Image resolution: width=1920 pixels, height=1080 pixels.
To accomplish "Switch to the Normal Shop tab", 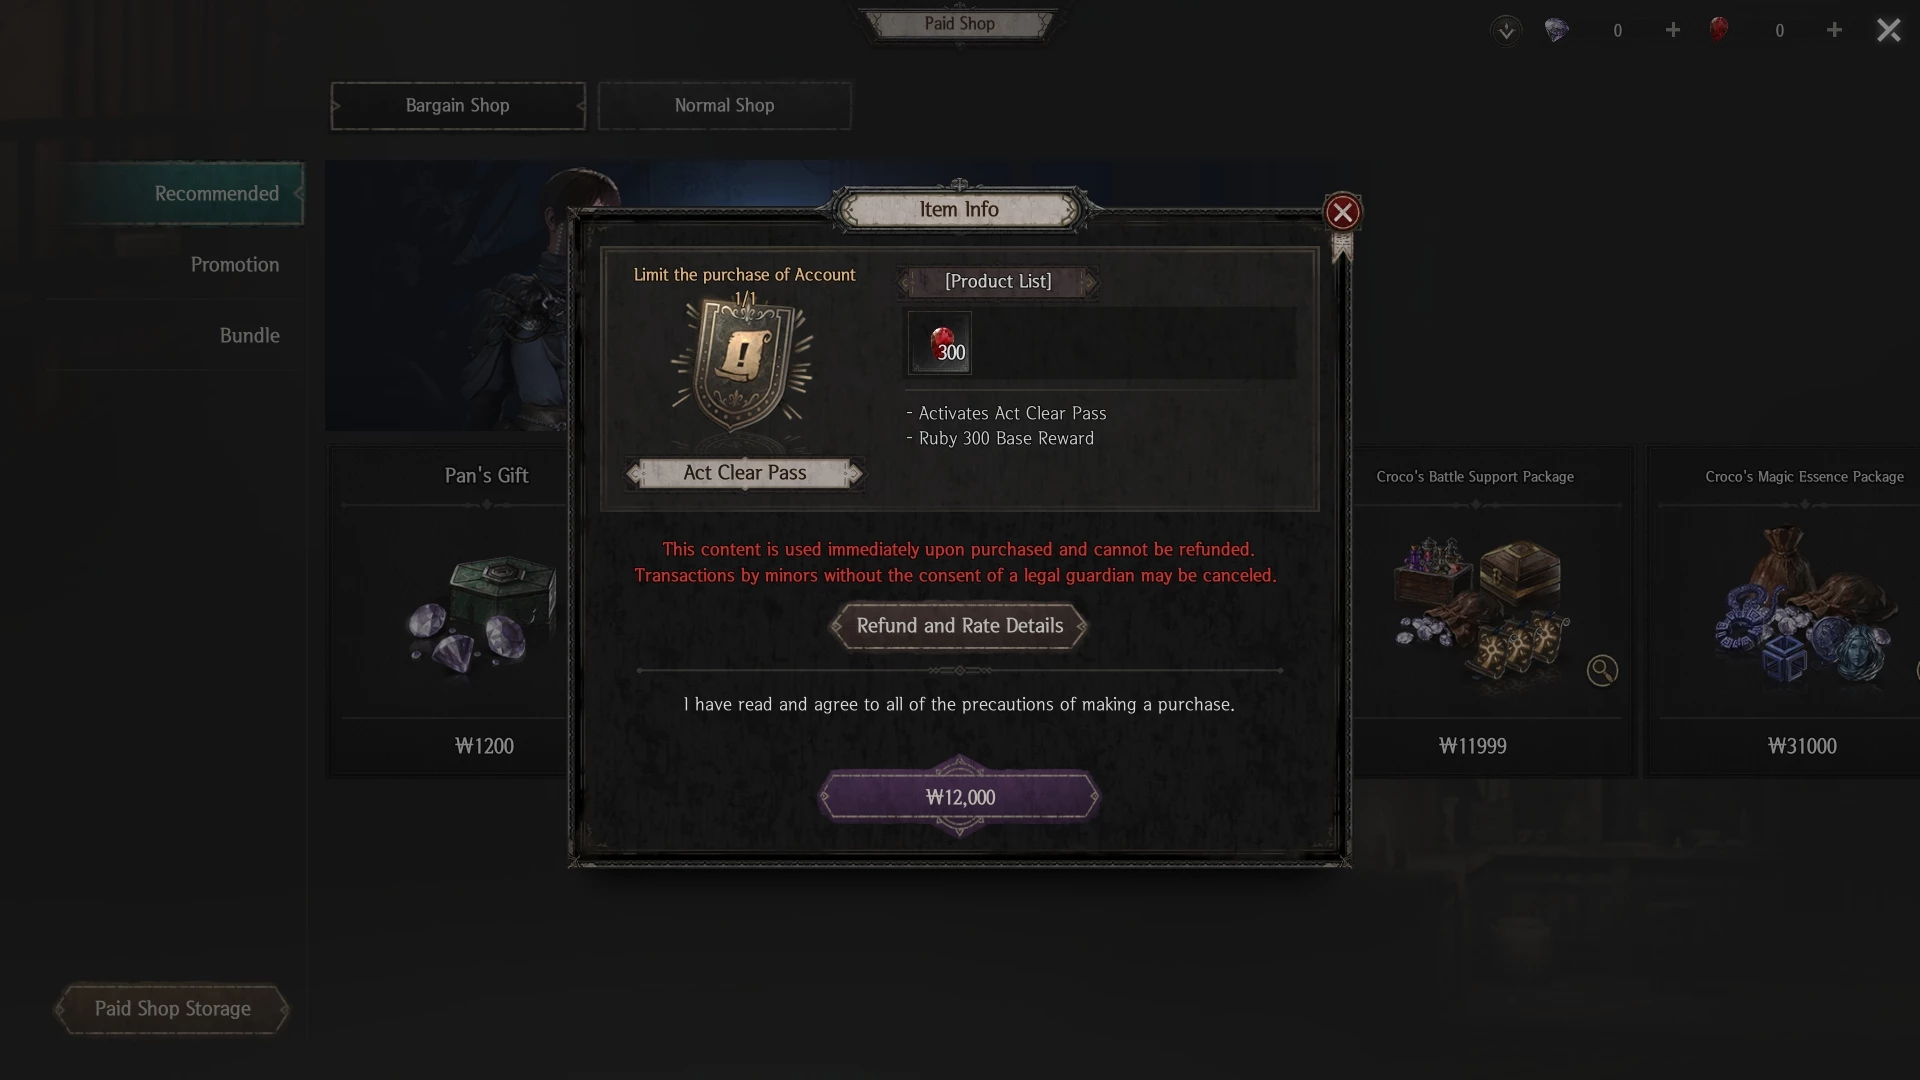I will pos(725,106).
